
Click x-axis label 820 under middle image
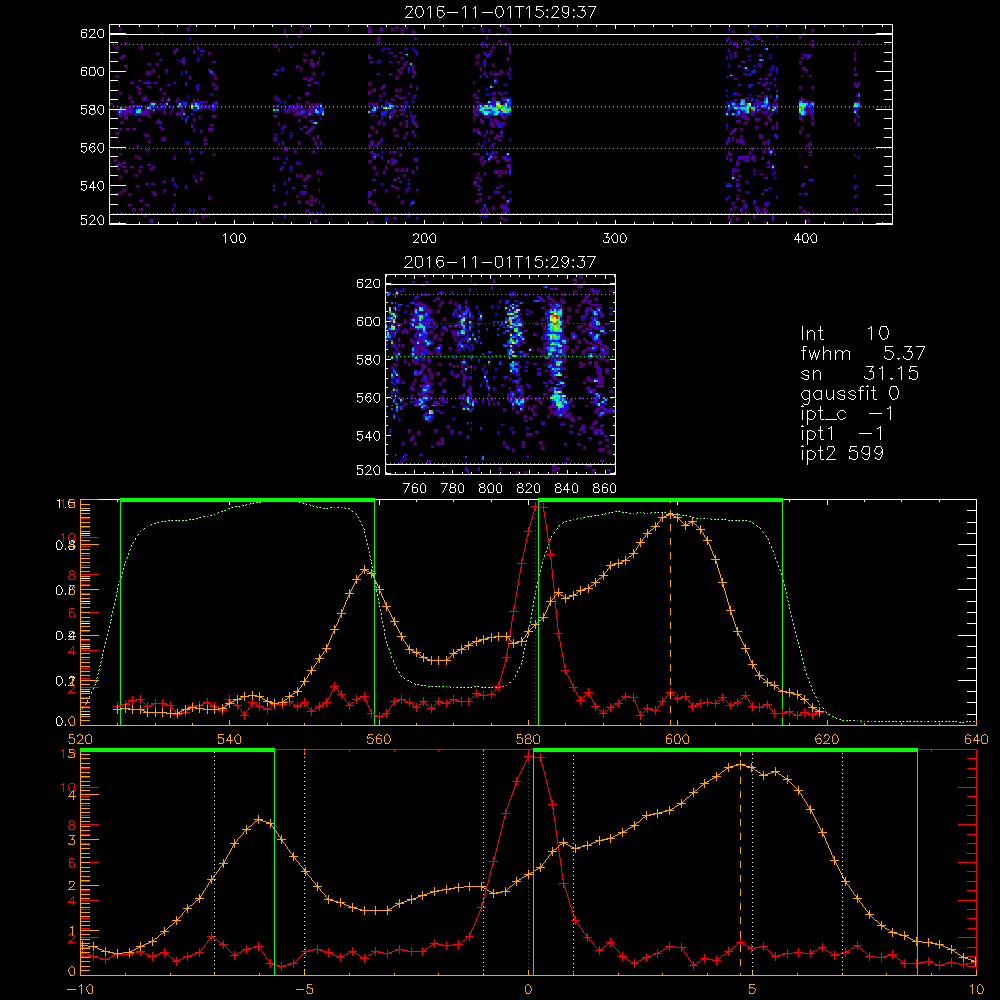tap(528, 489)
